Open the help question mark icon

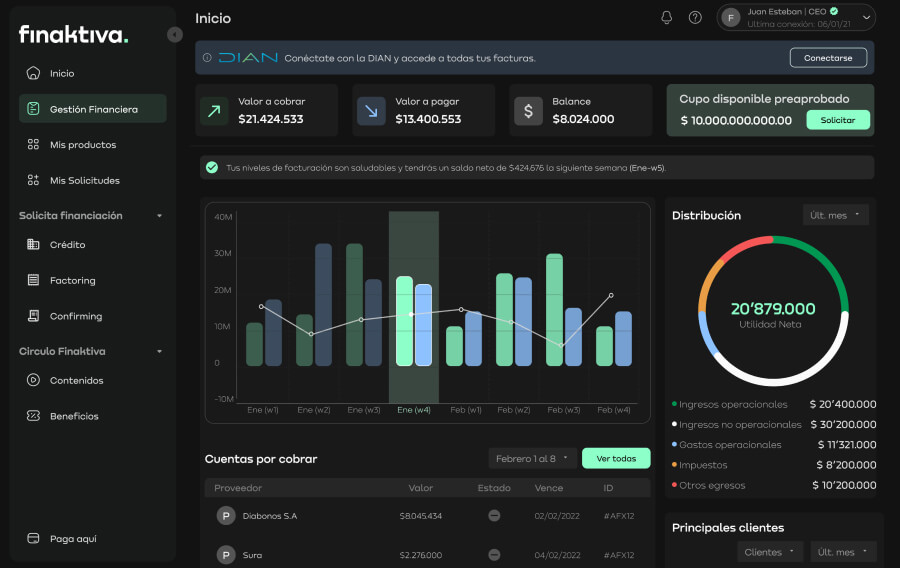[x=695, y=18]
